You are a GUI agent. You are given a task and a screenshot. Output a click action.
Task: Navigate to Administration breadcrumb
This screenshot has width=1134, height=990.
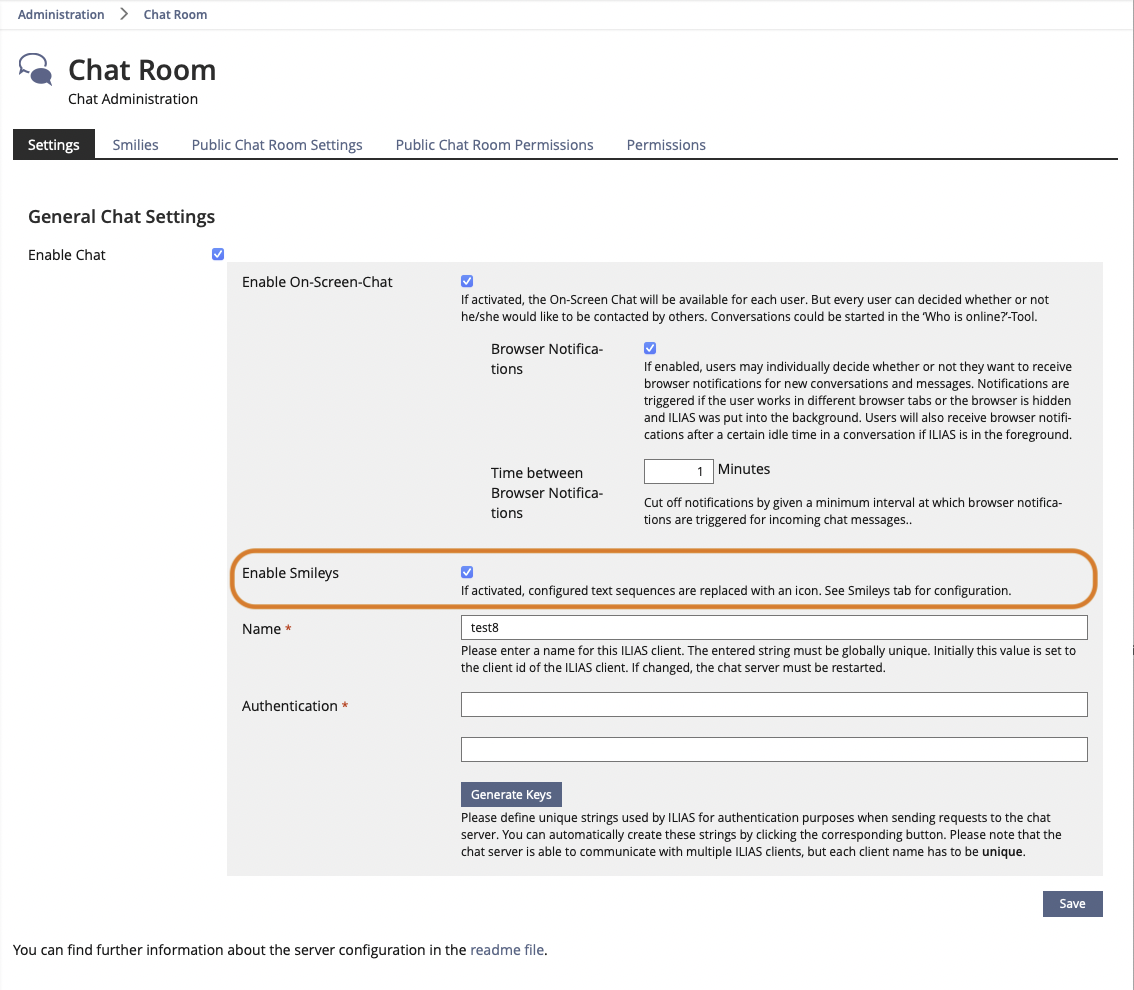click(x=61, y=15)
